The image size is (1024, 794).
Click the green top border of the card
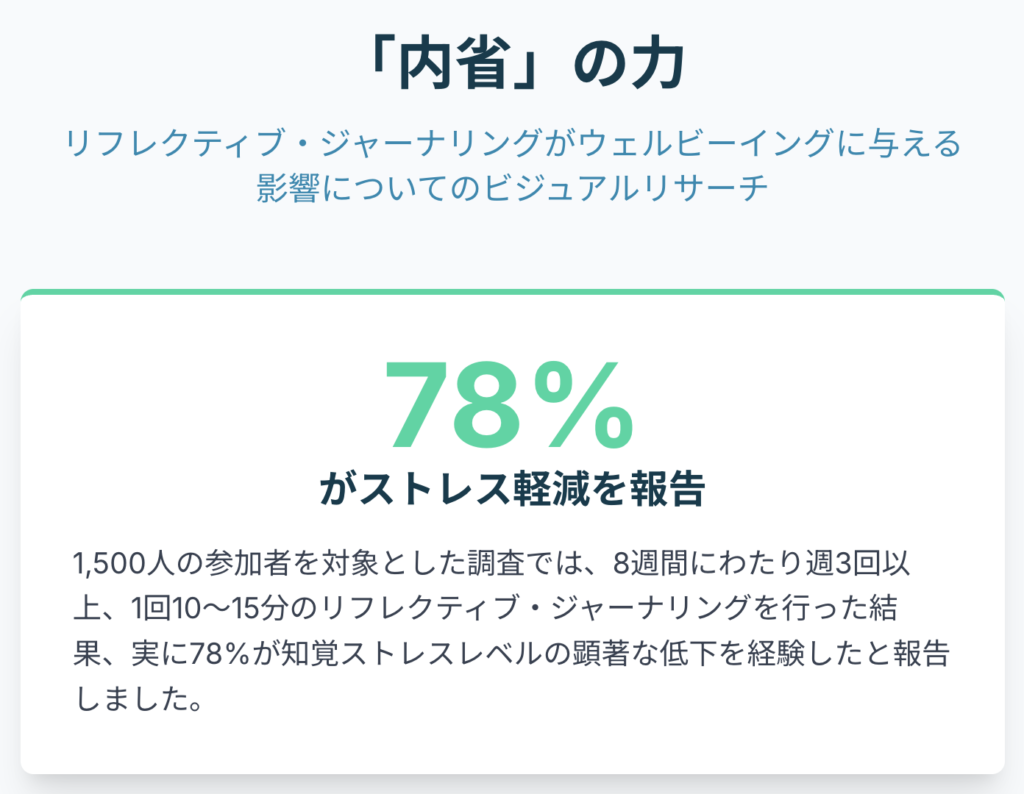pyautogui.click(x=512, y=293)
